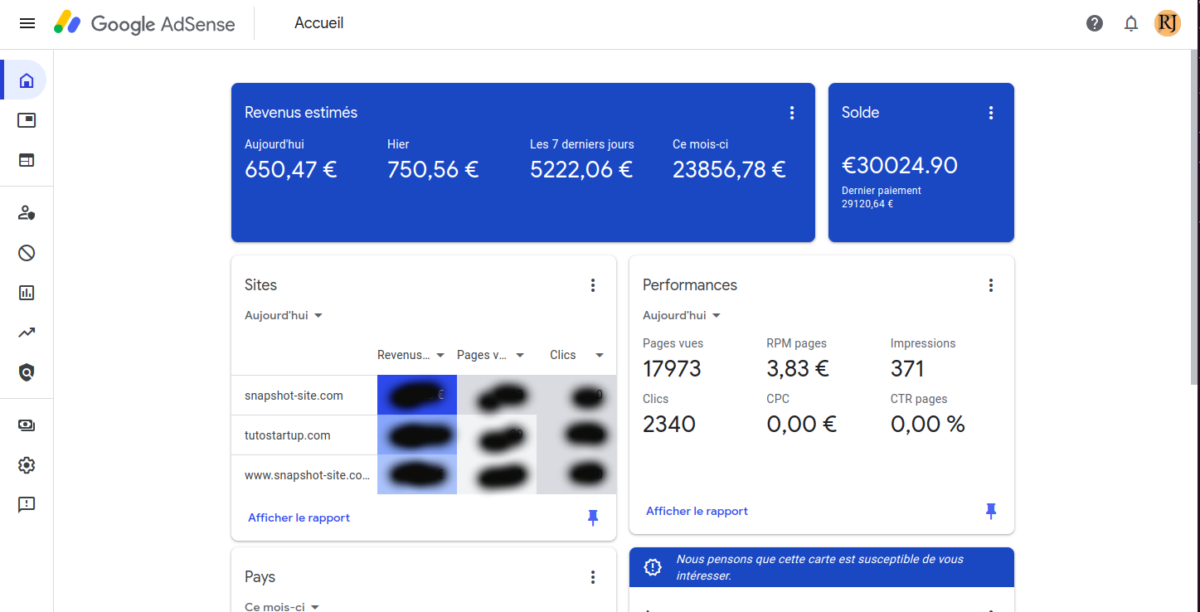Expand the Performances Aujourd'hui period dropdown

tap(682, 315)
